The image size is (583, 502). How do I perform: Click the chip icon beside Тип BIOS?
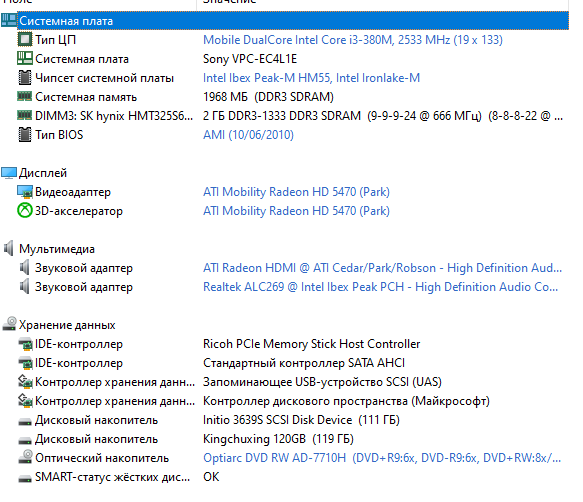click(x=25, y=134)
